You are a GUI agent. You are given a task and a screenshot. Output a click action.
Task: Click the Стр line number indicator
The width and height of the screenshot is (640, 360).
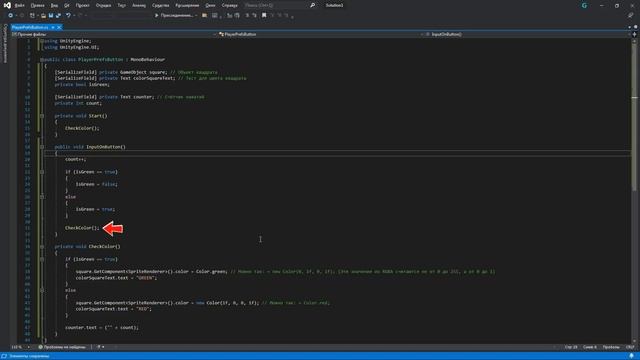(x=571, y=347)
